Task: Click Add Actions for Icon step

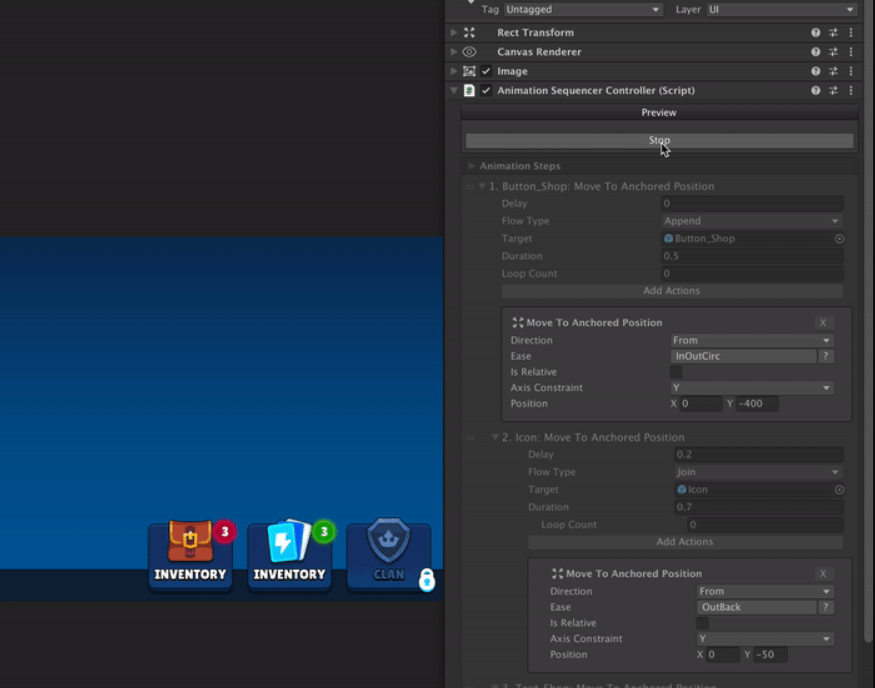Action: pos(685,542)
